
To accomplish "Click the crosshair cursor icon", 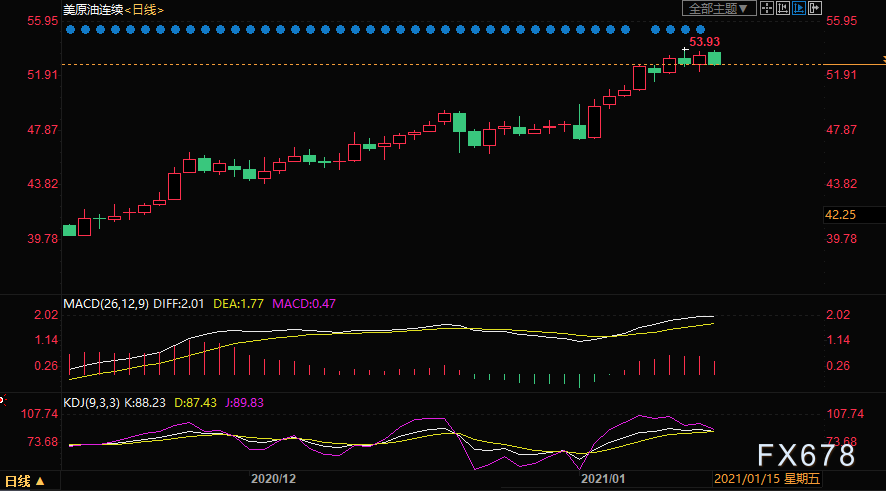I will 767,8.
